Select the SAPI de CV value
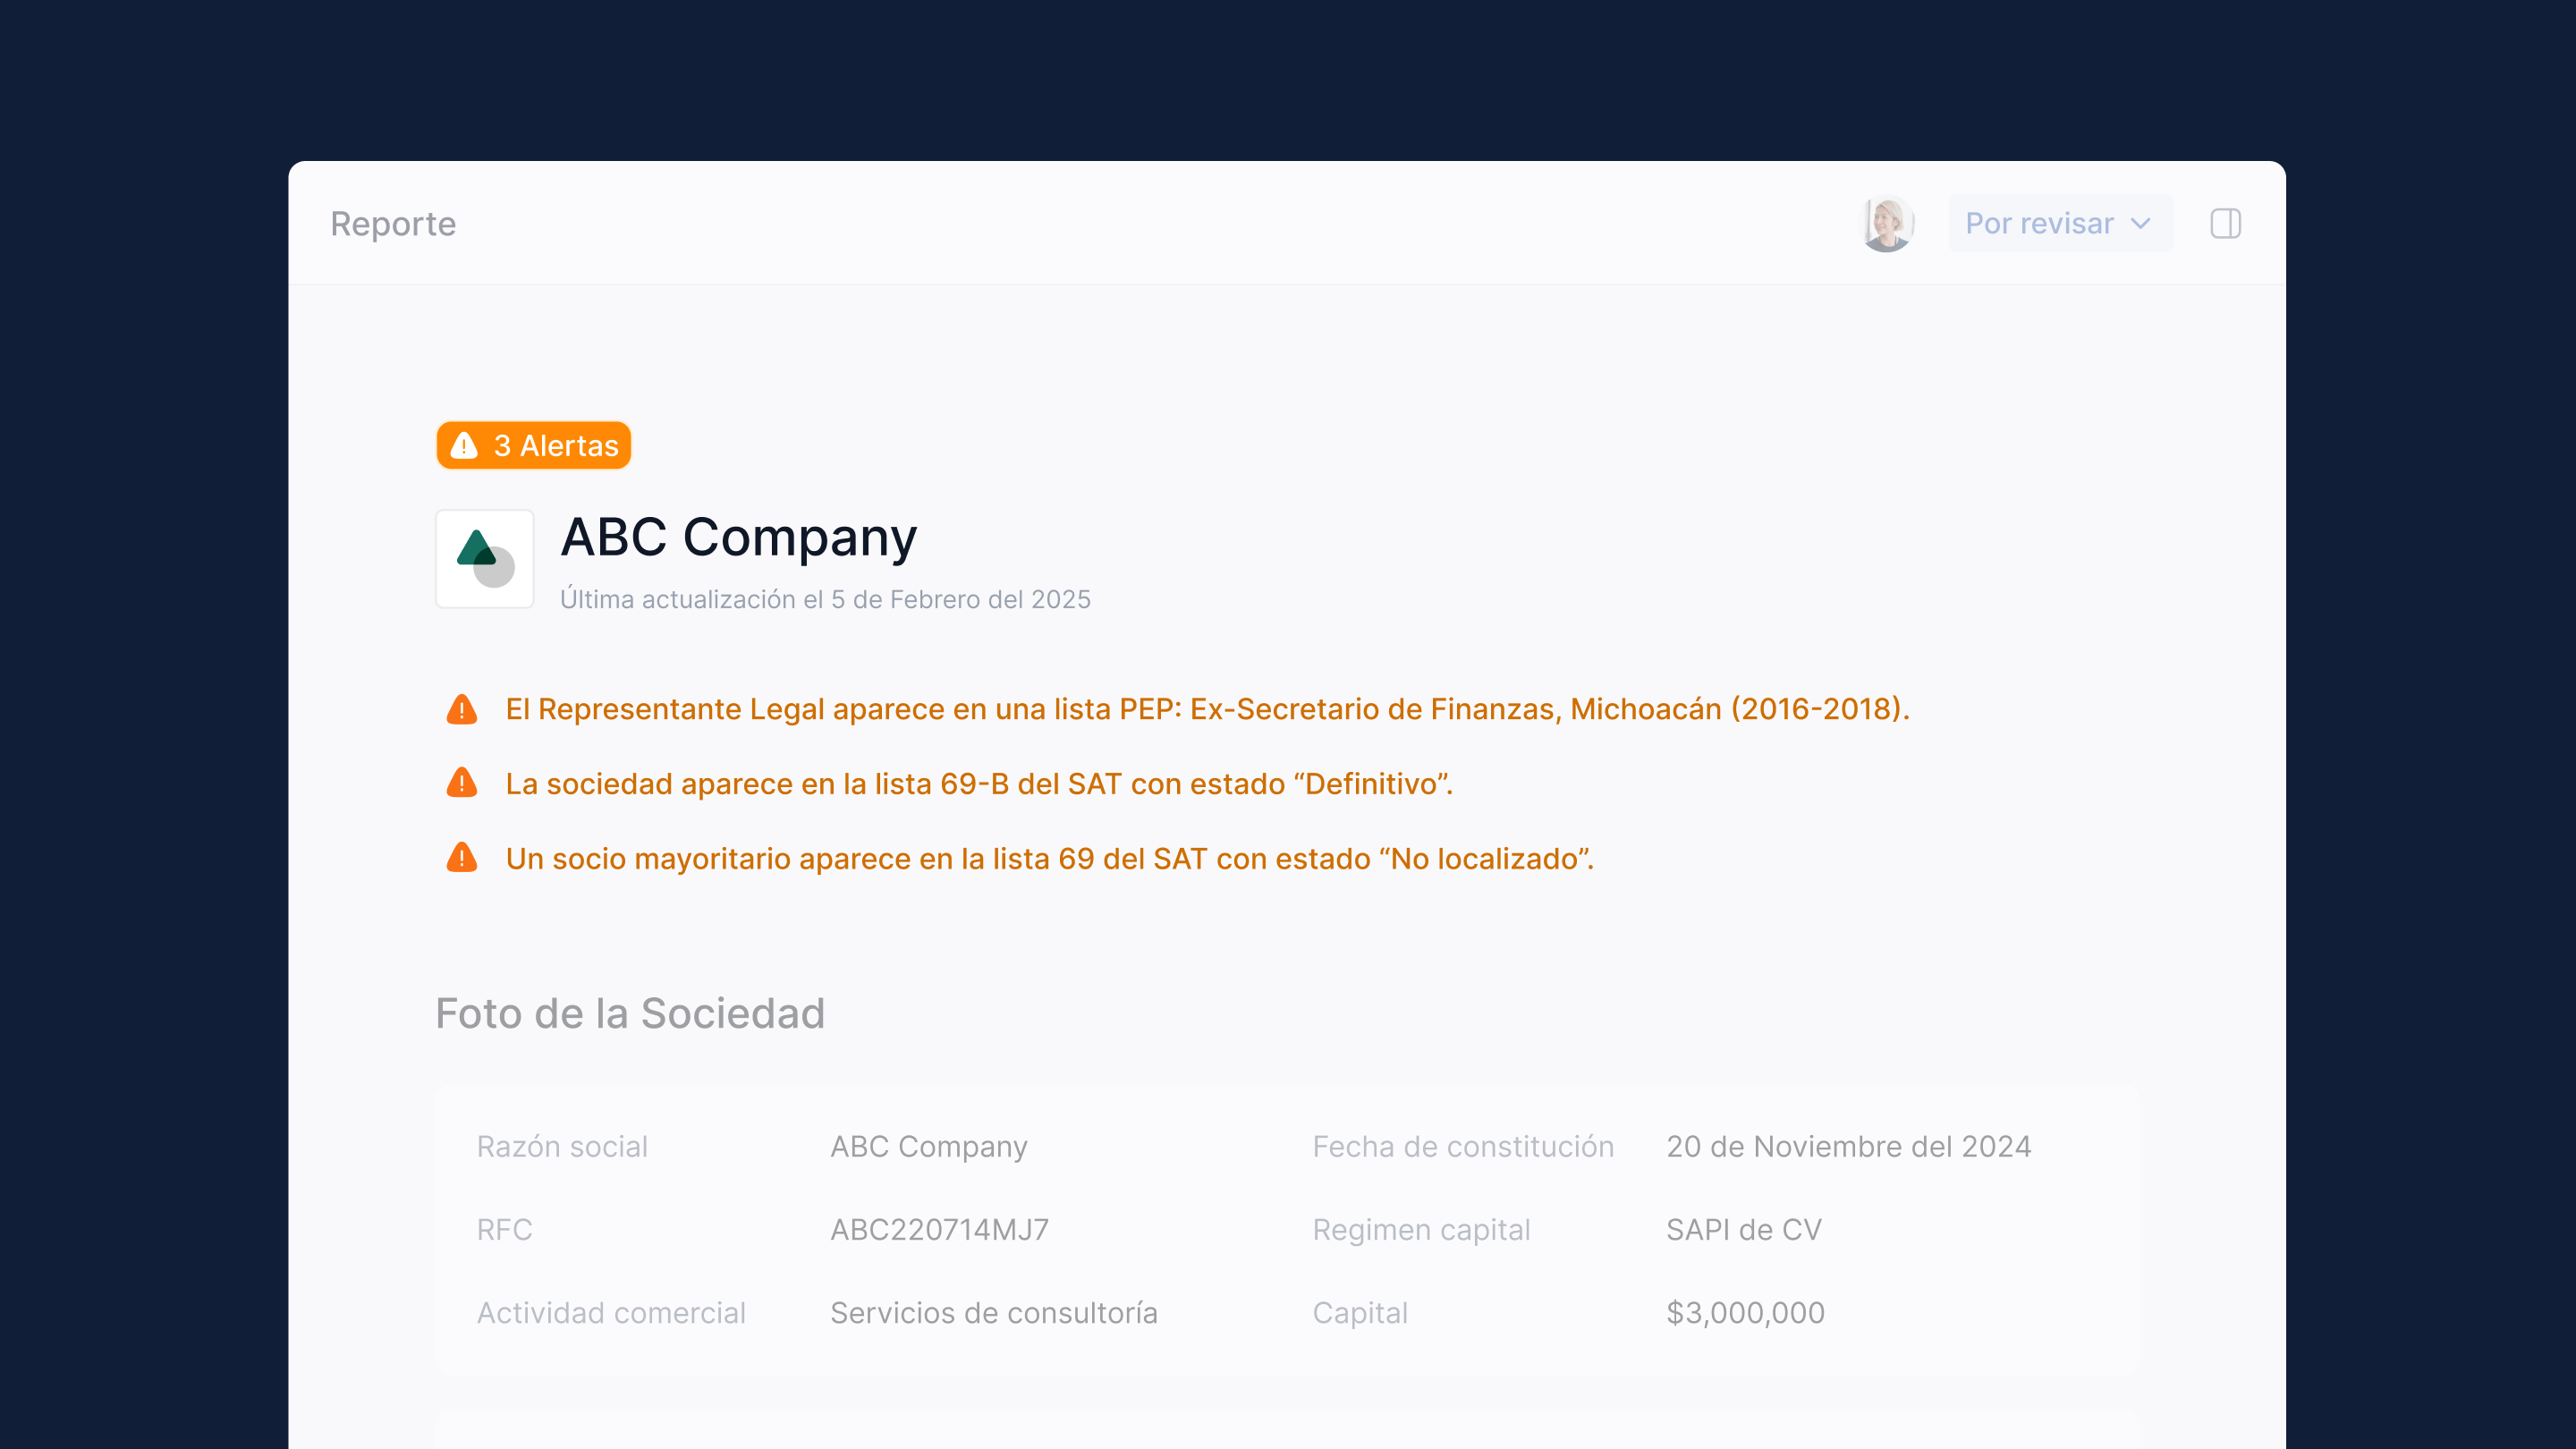2576x1449 pixels. tap(1743, 1230)
